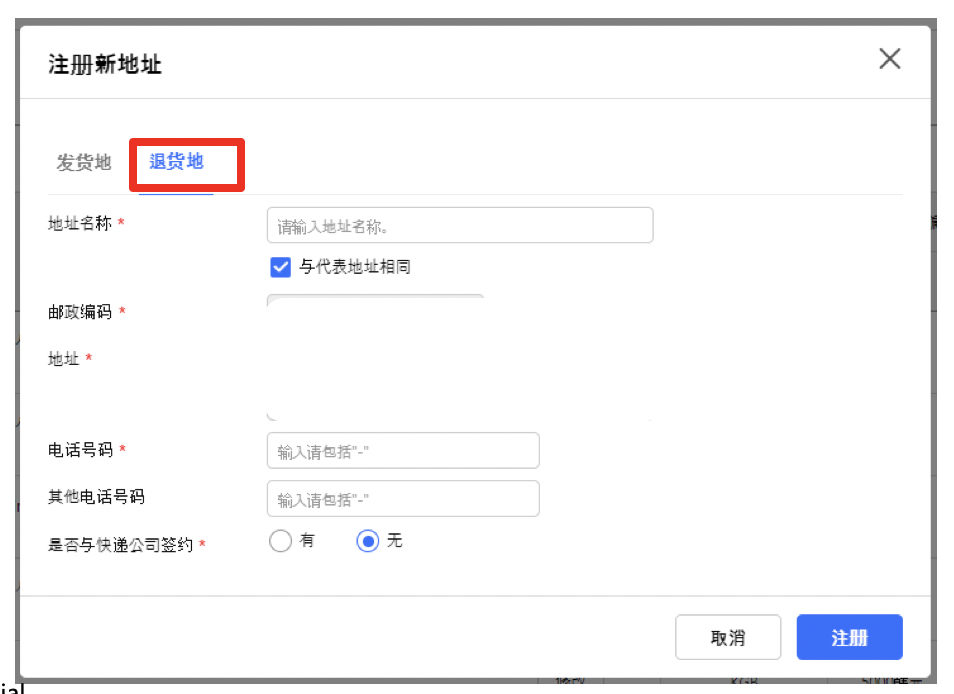Viewport: 954px width, 694px height.
Task: Click the 其他电话号码 field label
Action: [x=89, y=498]
